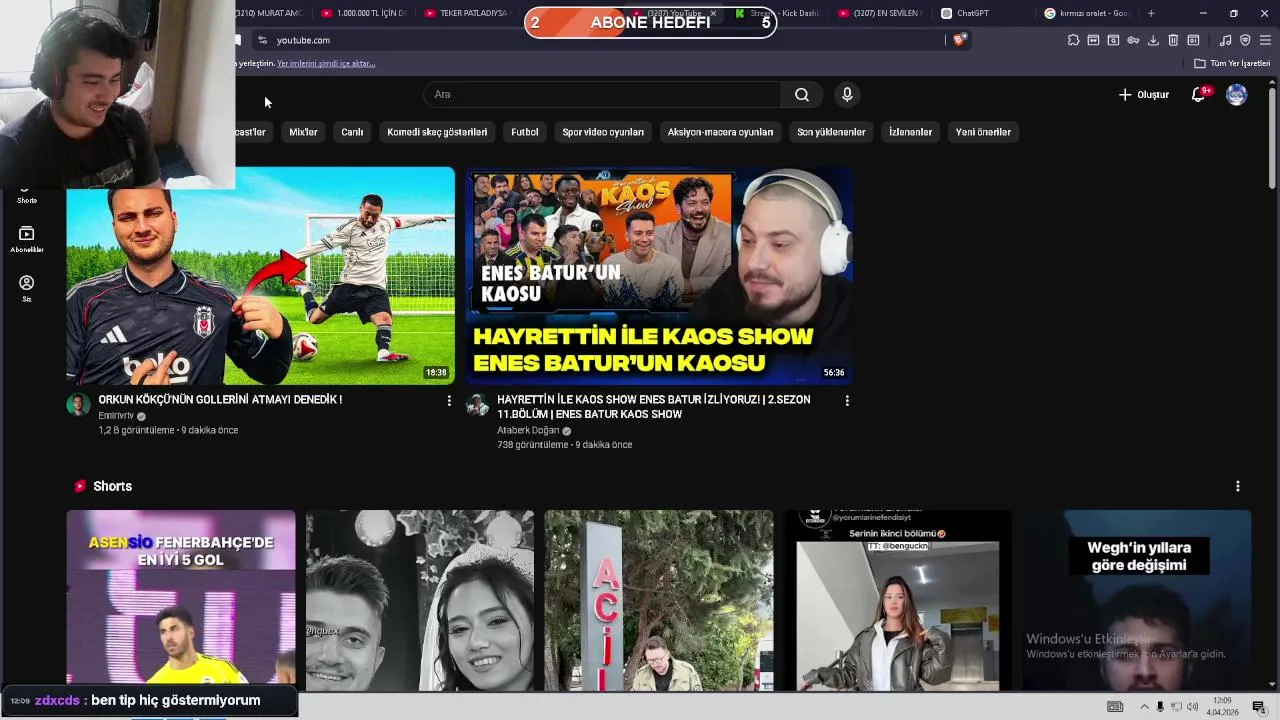Click the site settings icon beside youtube.com

(x=262, y=40)
